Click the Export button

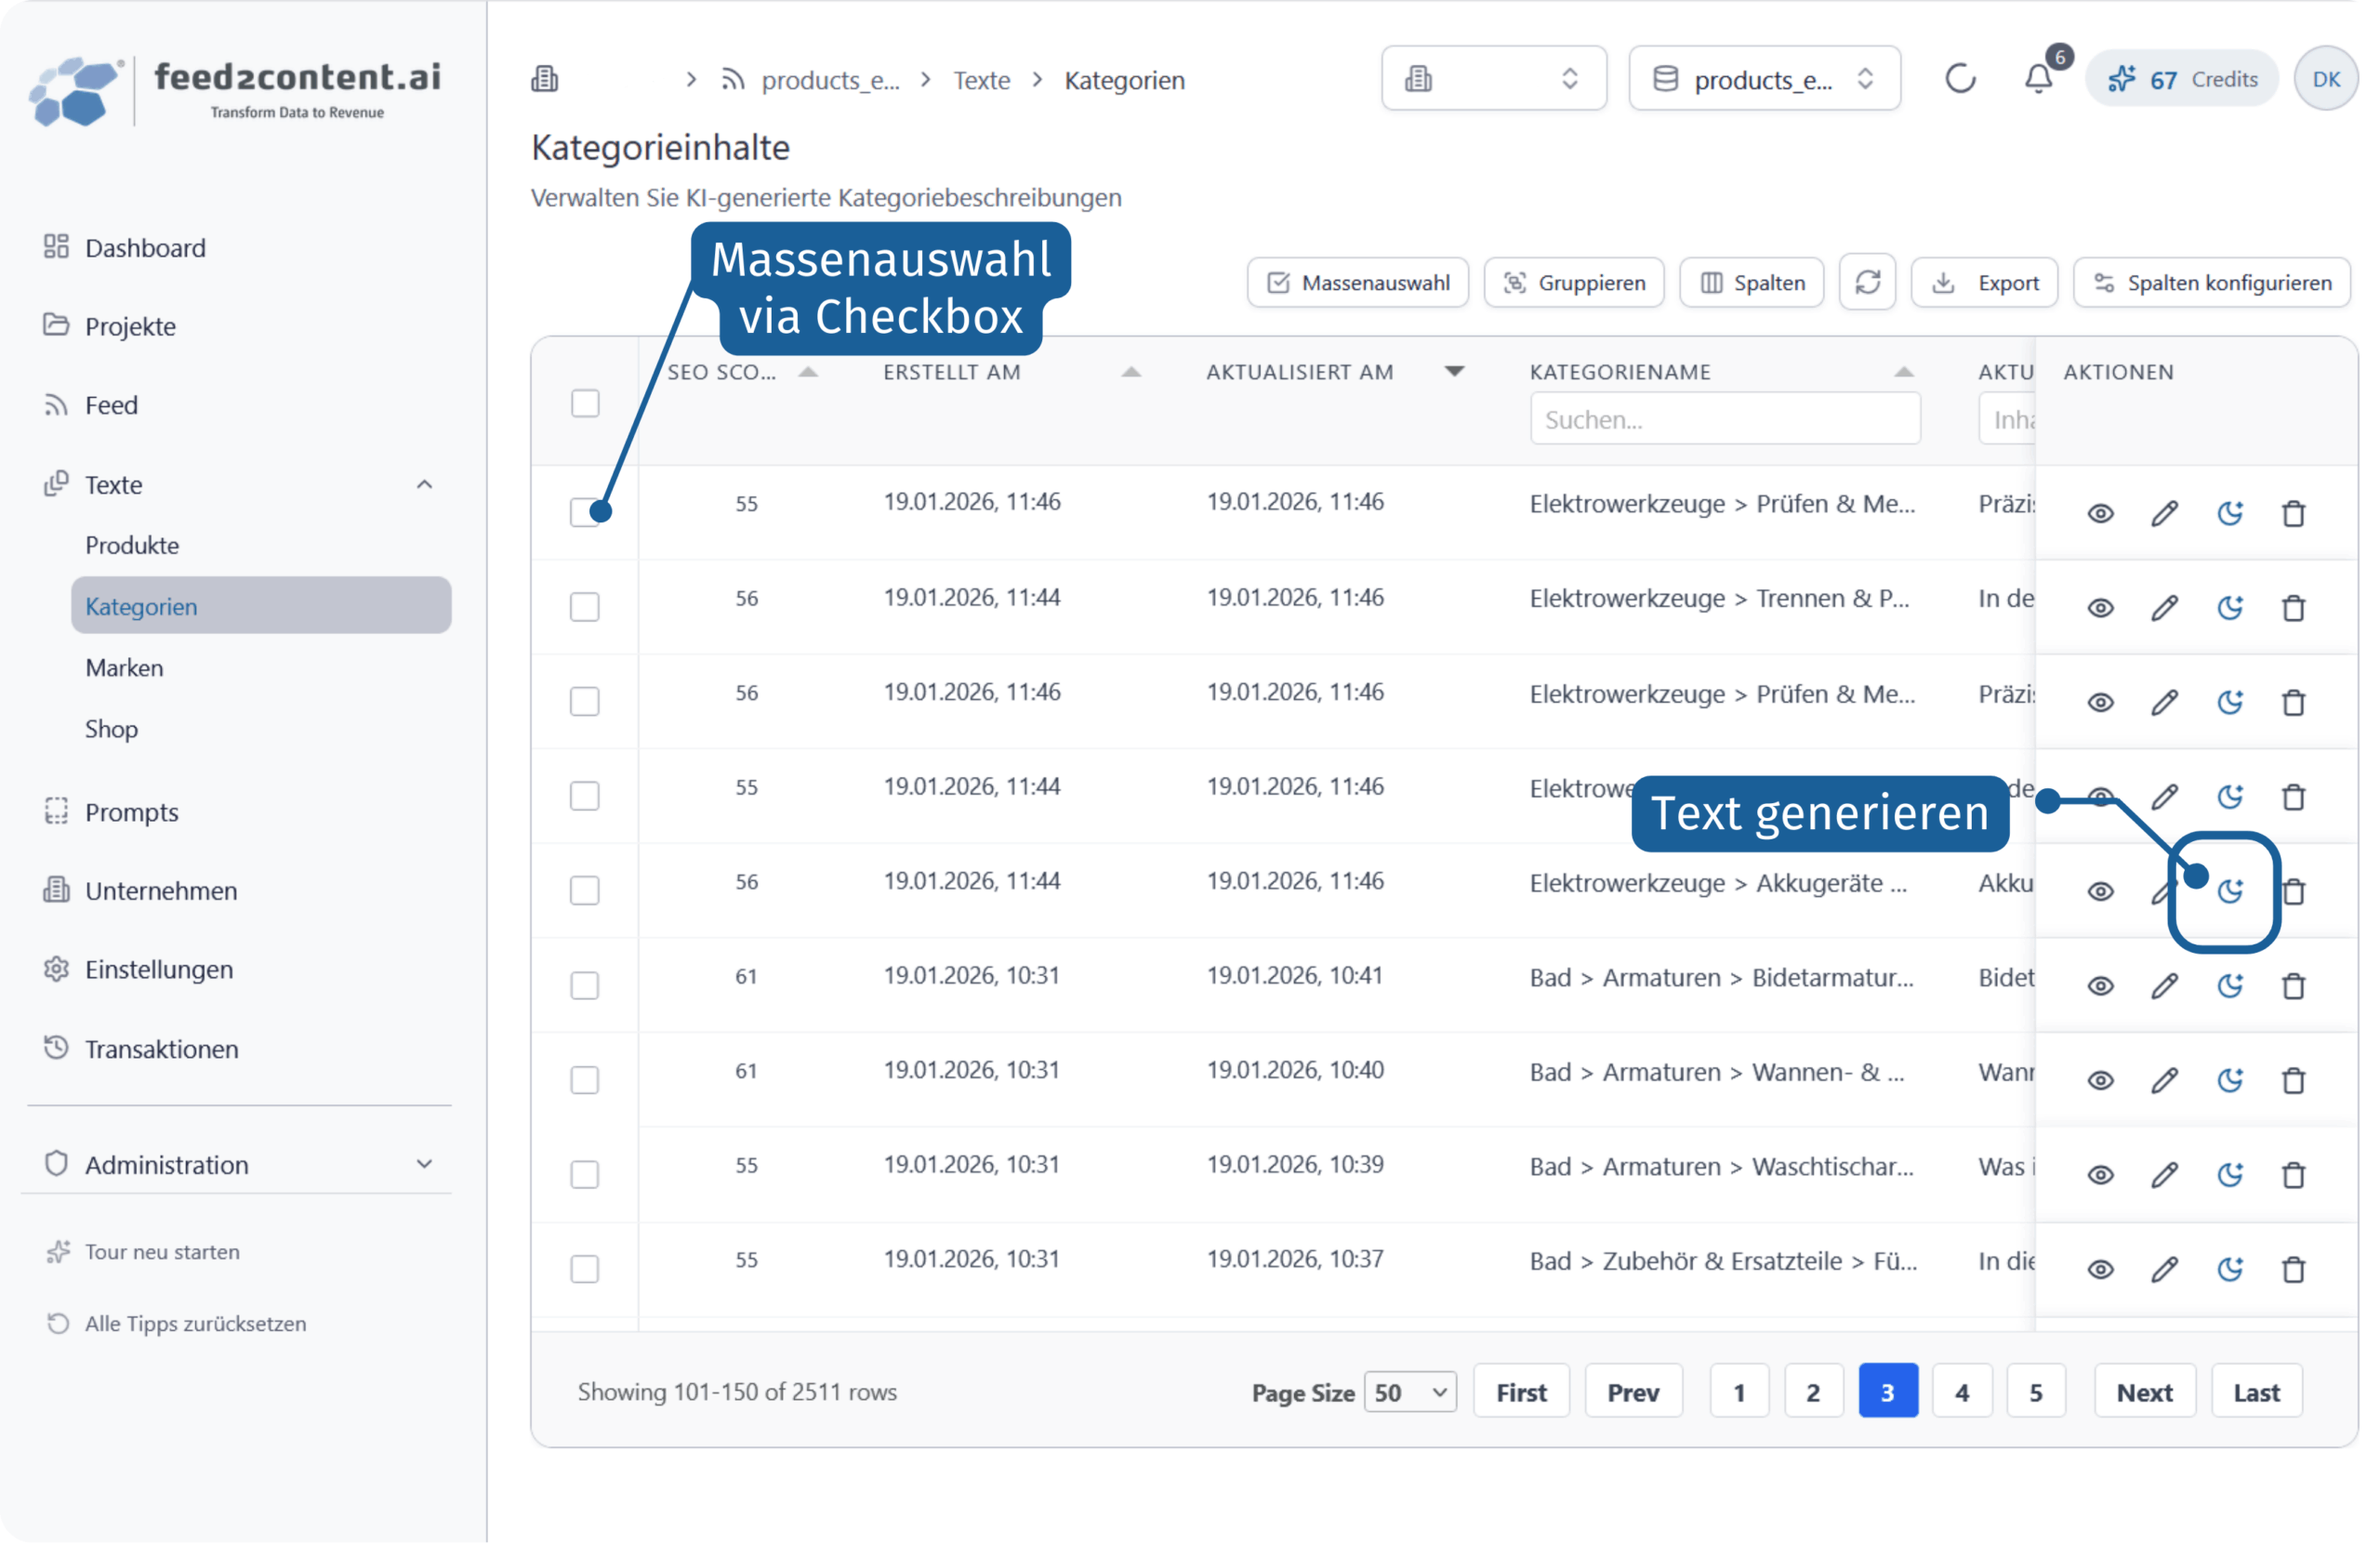[1983, 283]
